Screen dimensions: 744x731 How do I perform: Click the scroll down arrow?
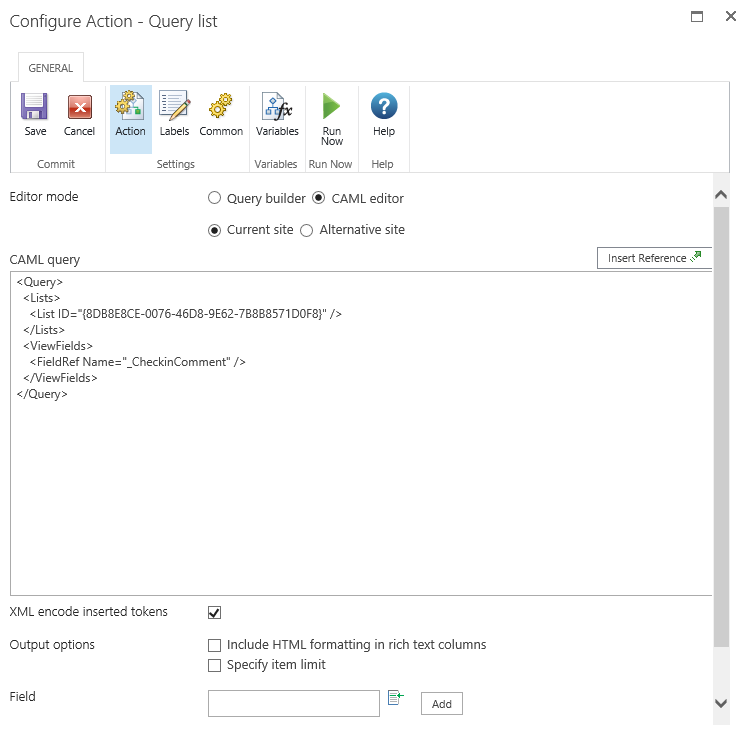point(721,703)
